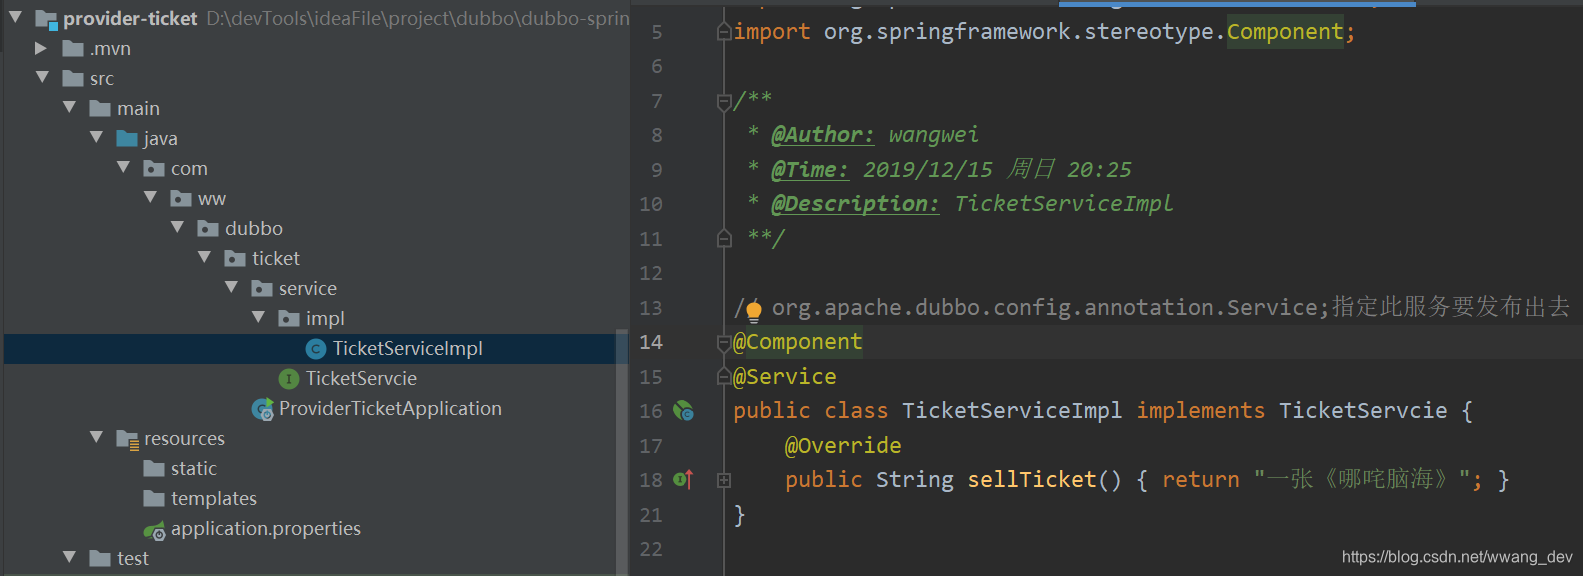
Task: Click the sellTicket method name
Action: (1032, 480)
